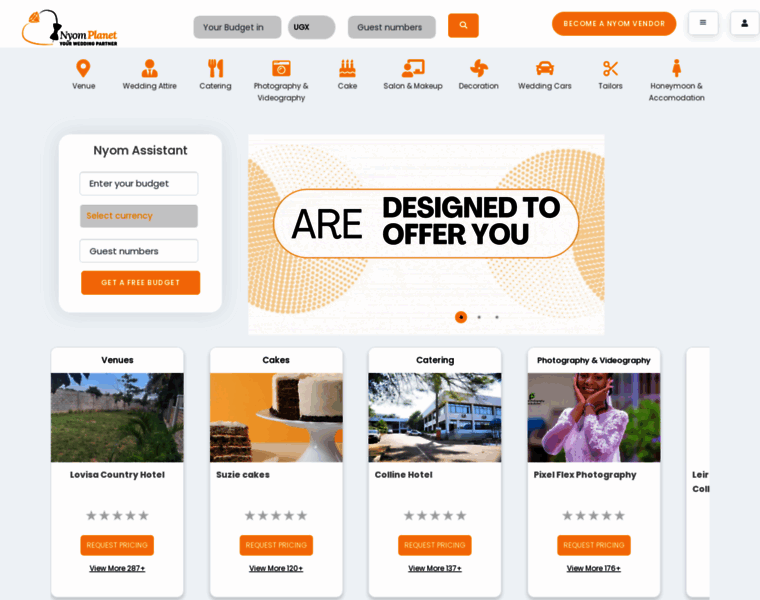Open View More 137+ catering link
760x600 pixels.
pyautogui.click(x=434, y=568)
